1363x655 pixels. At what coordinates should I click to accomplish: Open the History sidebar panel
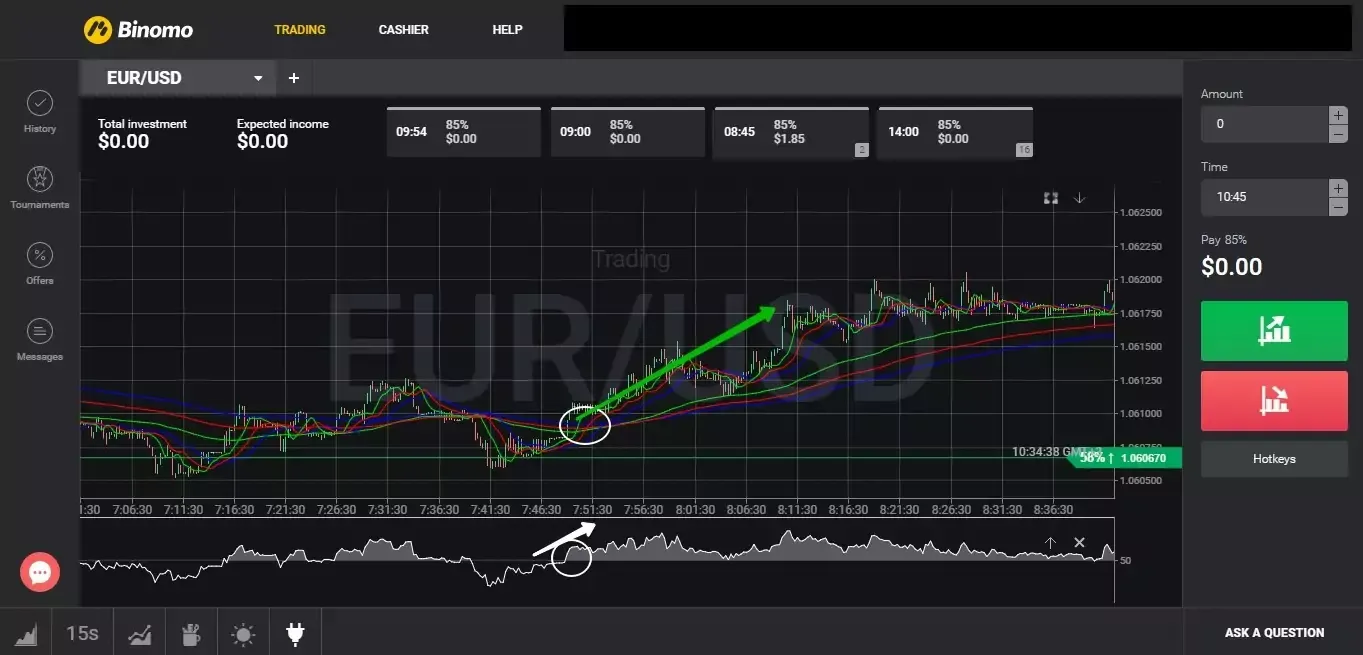40,112
